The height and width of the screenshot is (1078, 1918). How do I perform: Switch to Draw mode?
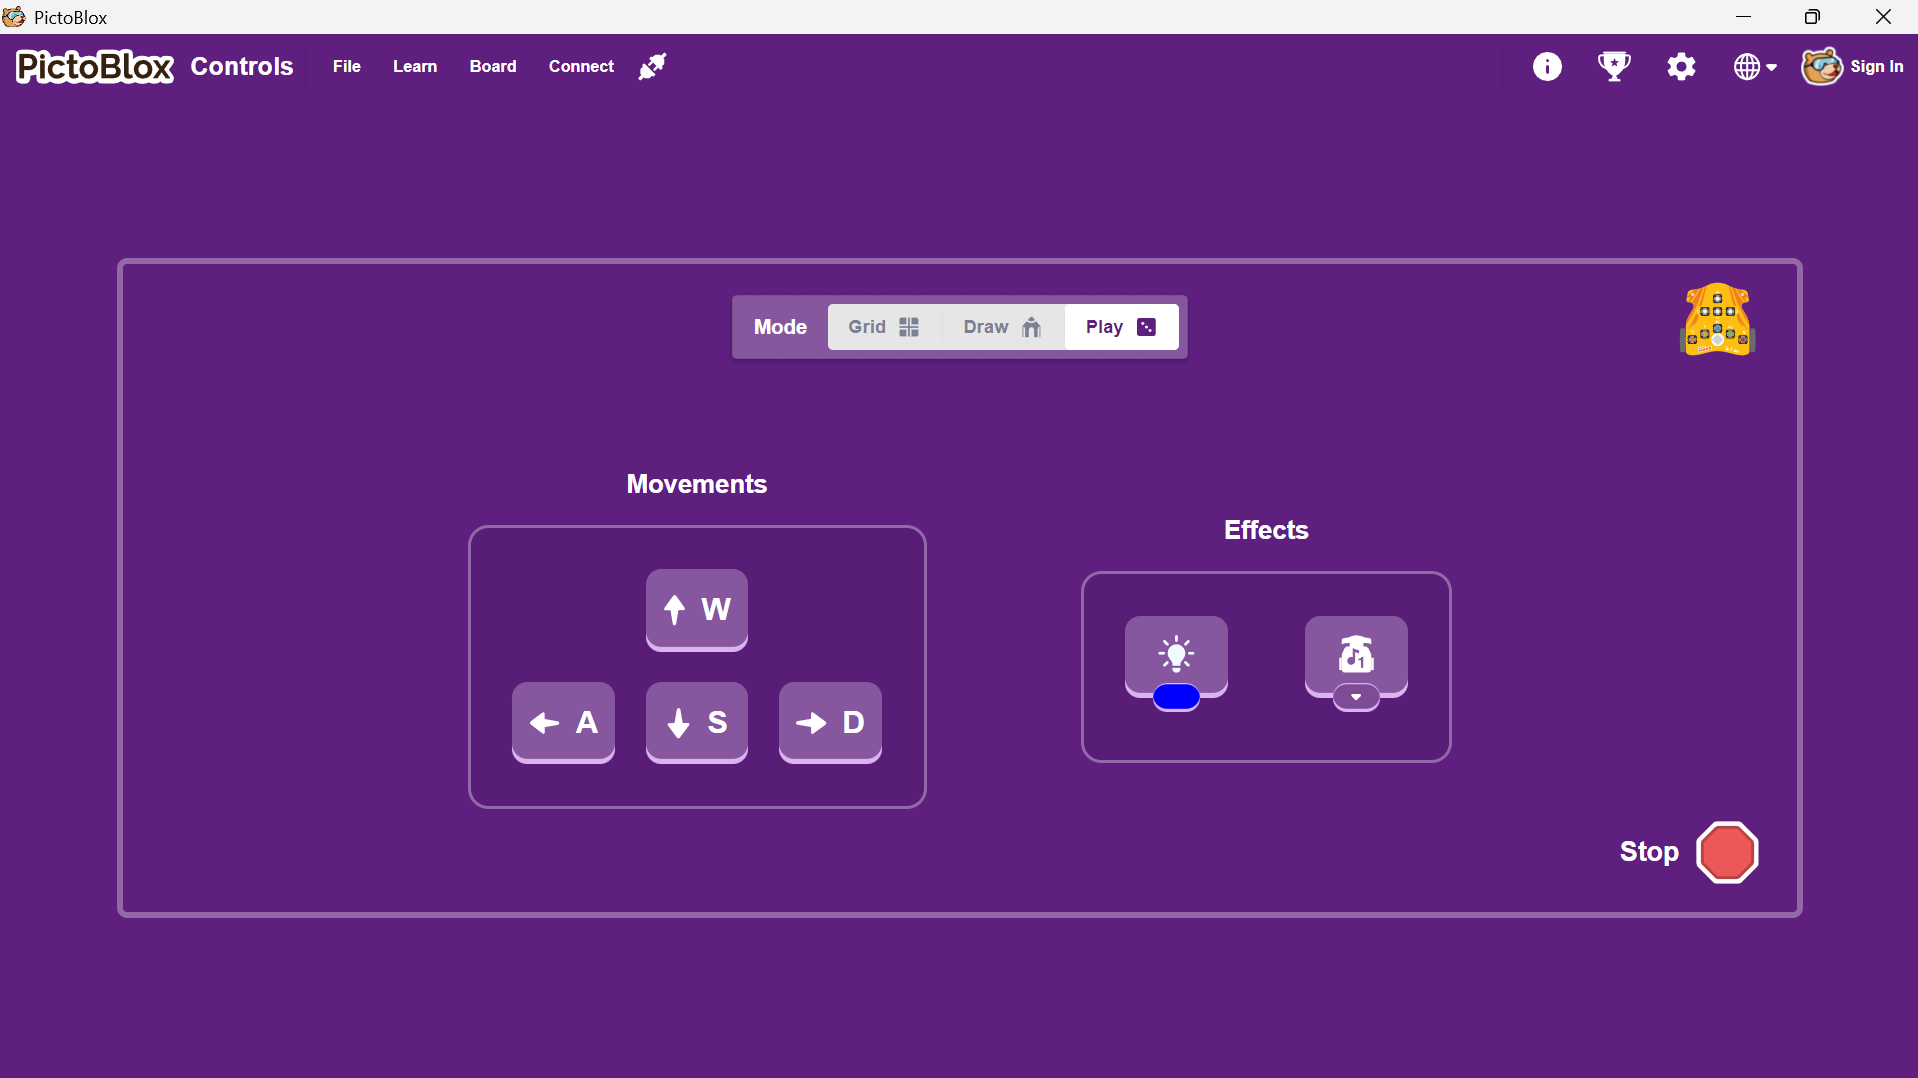point(1002,327)
